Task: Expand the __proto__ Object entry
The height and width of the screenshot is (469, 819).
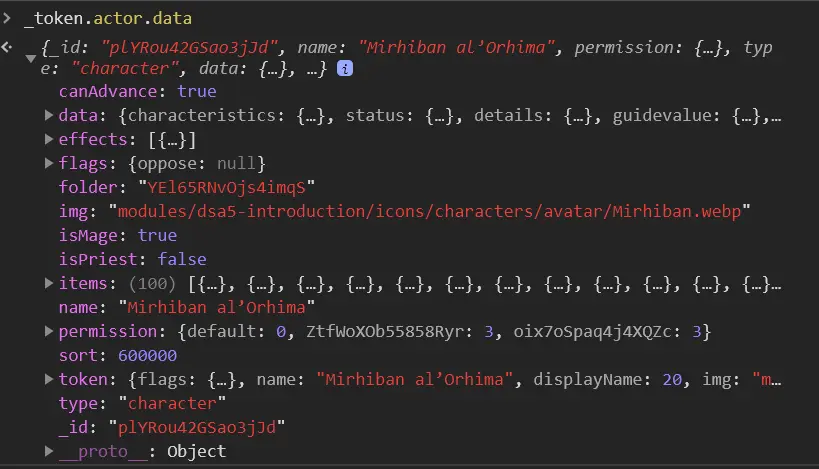Action: click(x=49, y=452)
